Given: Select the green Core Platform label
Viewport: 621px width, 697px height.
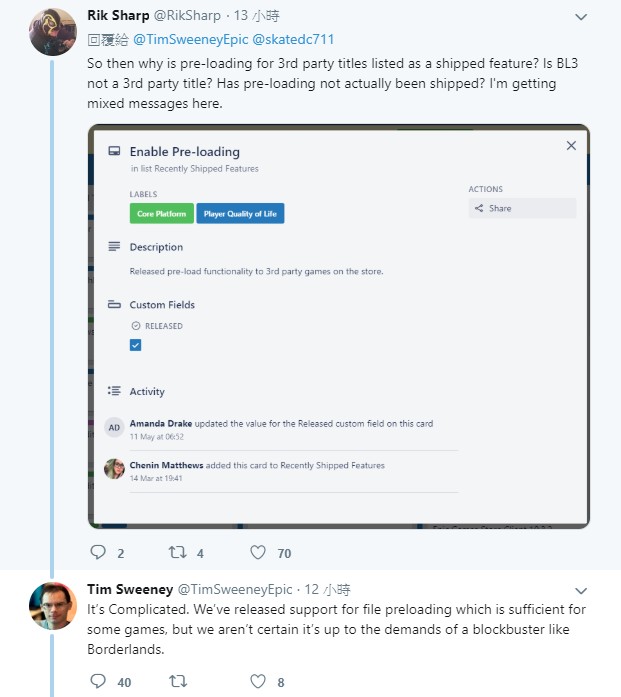Looking at the screenshot, I should click(x=162, y=213).
